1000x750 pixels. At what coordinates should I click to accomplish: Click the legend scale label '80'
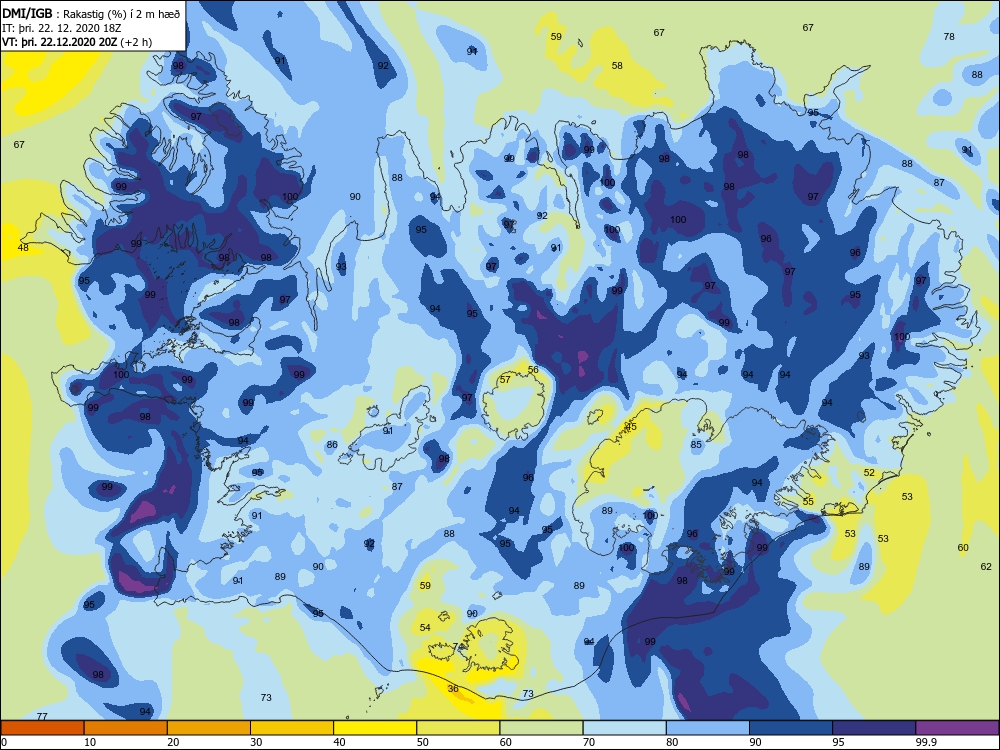[x=672, y=742]
